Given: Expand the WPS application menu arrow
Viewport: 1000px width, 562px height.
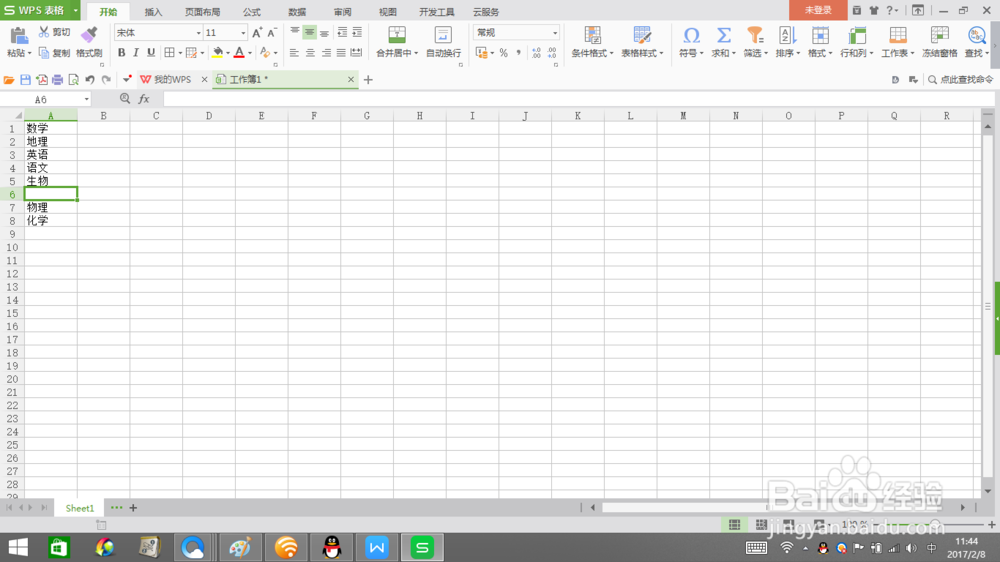Looking at the screenshot, I should click(75, 10).
